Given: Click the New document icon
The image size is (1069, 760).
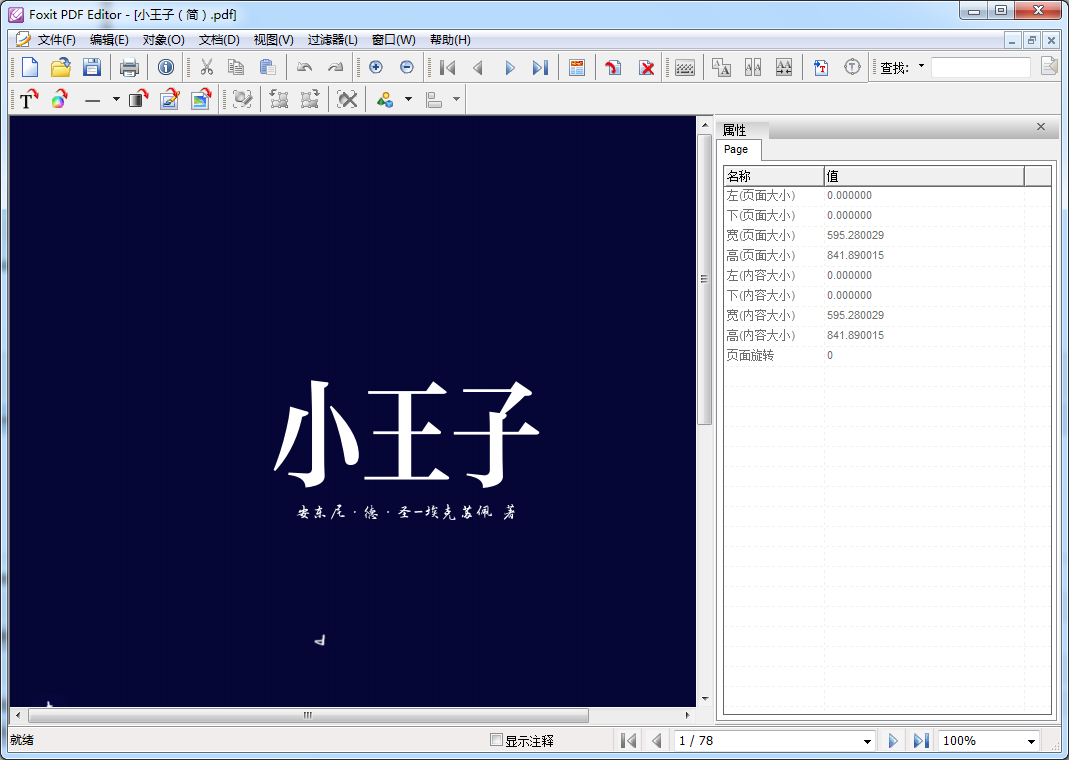Looking at the screenshot, I should [30, 68].
